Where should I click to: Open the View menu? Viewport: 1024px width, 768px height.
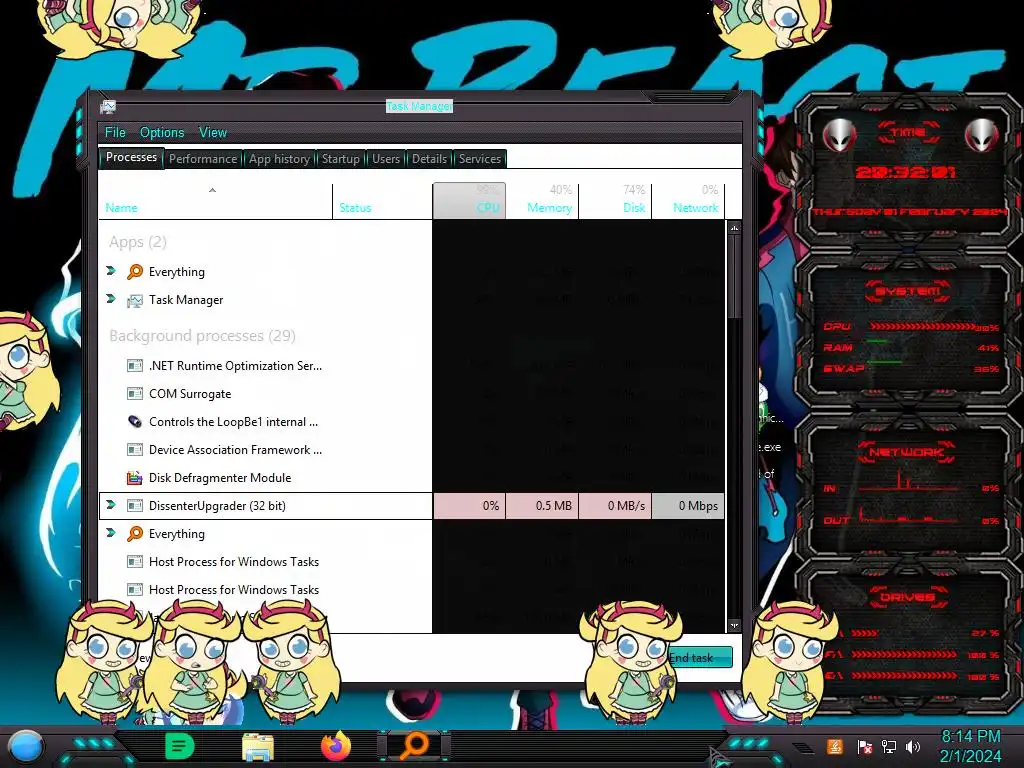coord(213,133)
